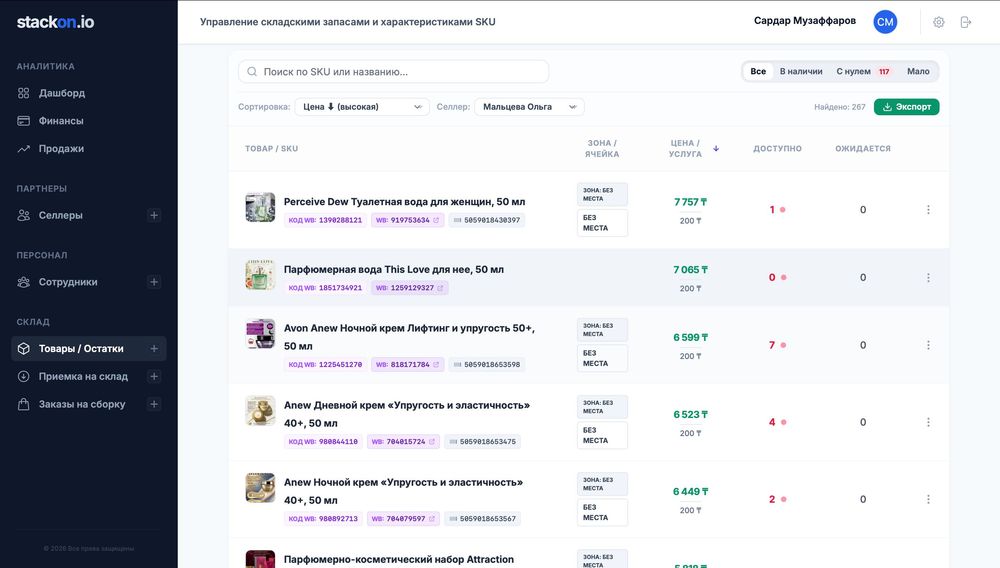Click ТОВАР / SKU column header

272,149
